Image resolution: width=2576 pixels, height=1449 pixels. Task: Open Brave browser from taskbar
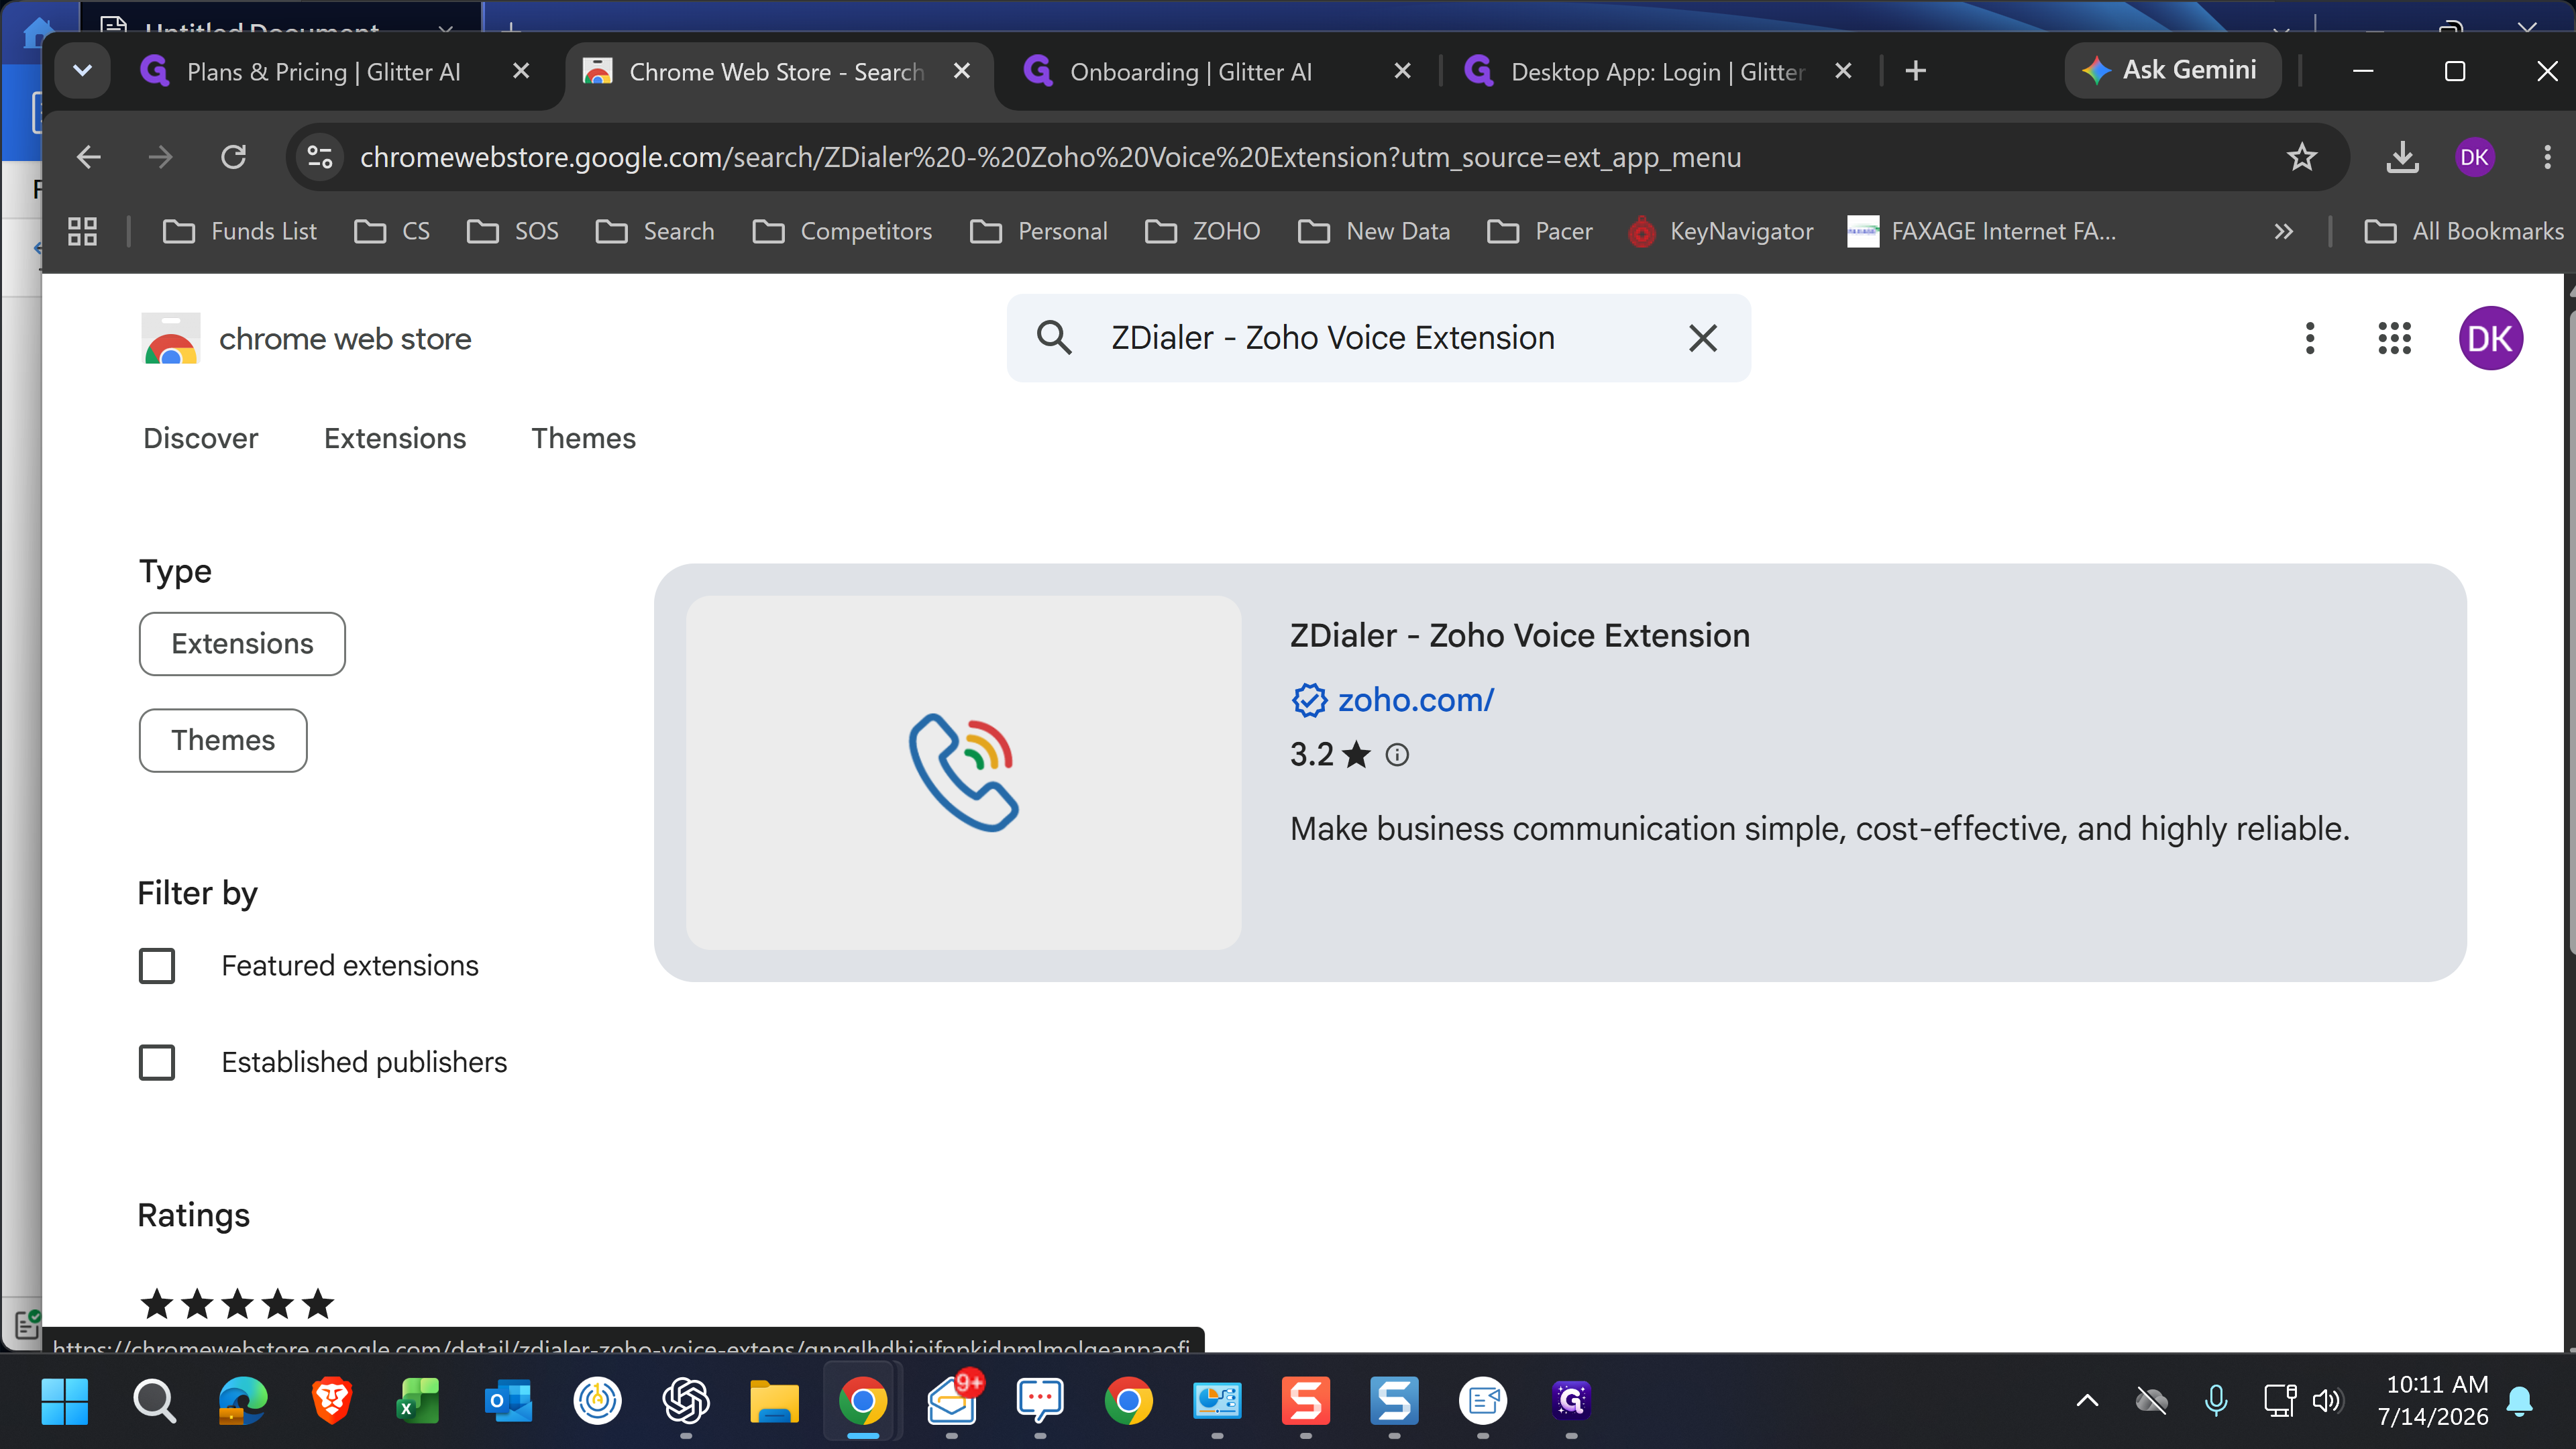coord(331,1401)
